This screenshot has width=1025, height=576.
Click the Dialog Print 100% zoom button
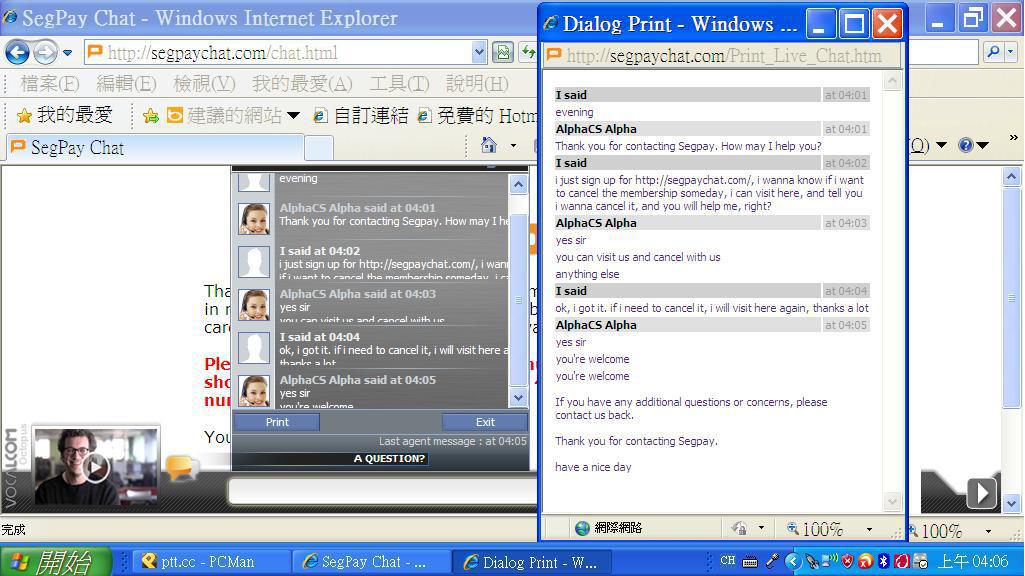click(x=815, y=528)
